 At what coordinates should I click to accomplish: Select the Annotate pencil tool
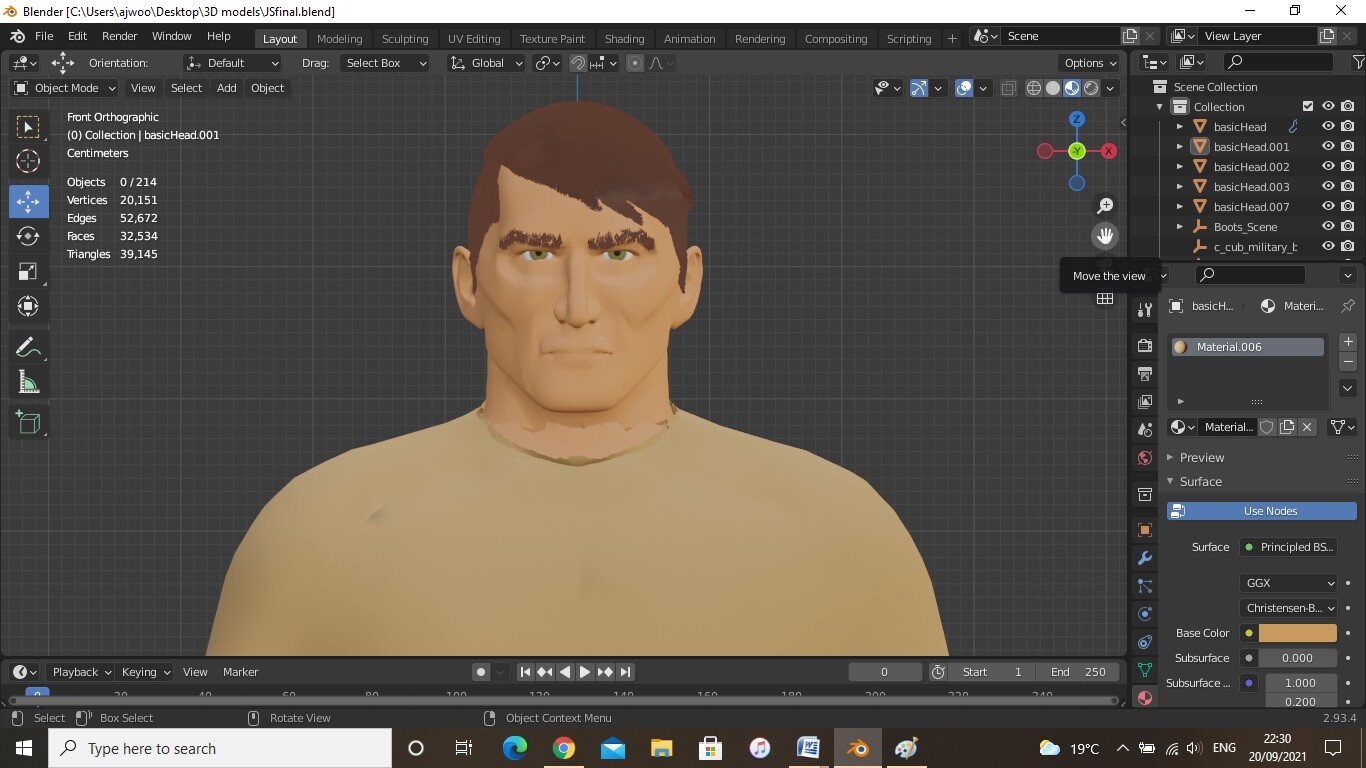point(28,347)
